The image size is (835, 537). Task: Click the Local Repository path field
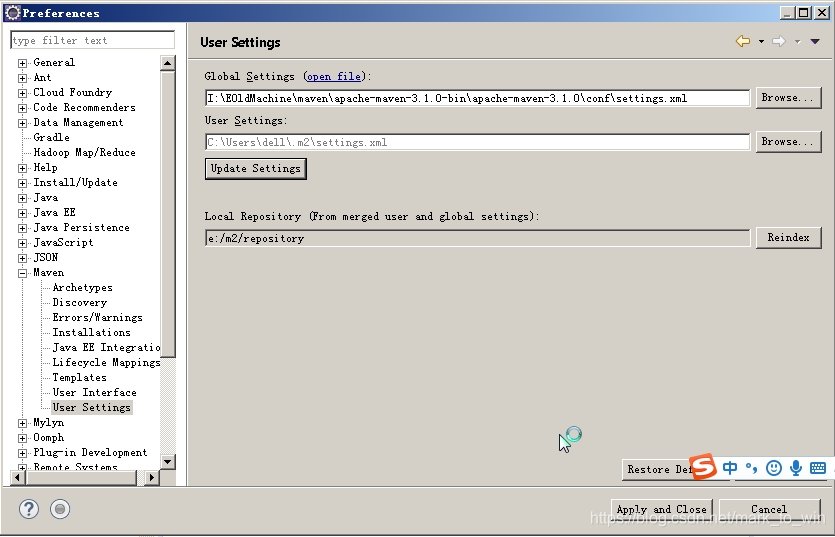[x=478, y=238]
